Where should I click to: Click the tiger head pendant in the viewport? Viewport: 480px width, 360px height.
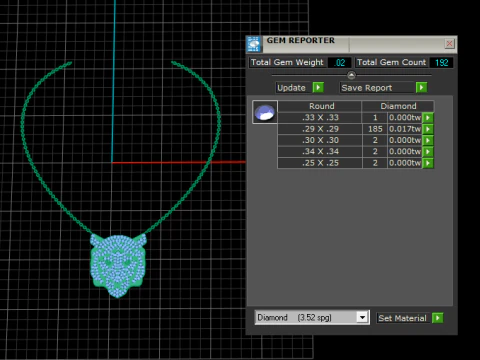[x=118, y=265]
